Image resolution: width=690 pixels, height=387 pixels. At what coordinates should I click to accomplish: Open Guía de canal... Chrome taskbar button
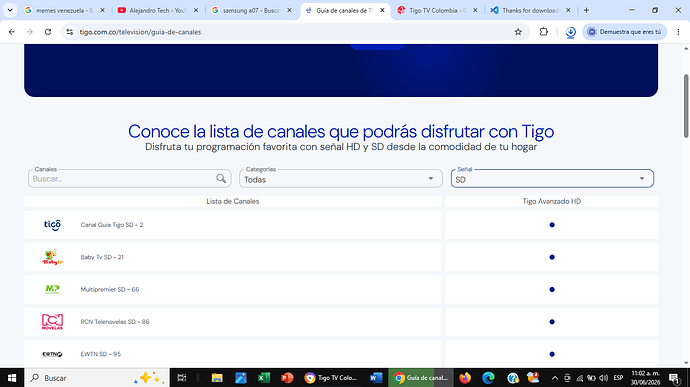click(x=421, y=378)
